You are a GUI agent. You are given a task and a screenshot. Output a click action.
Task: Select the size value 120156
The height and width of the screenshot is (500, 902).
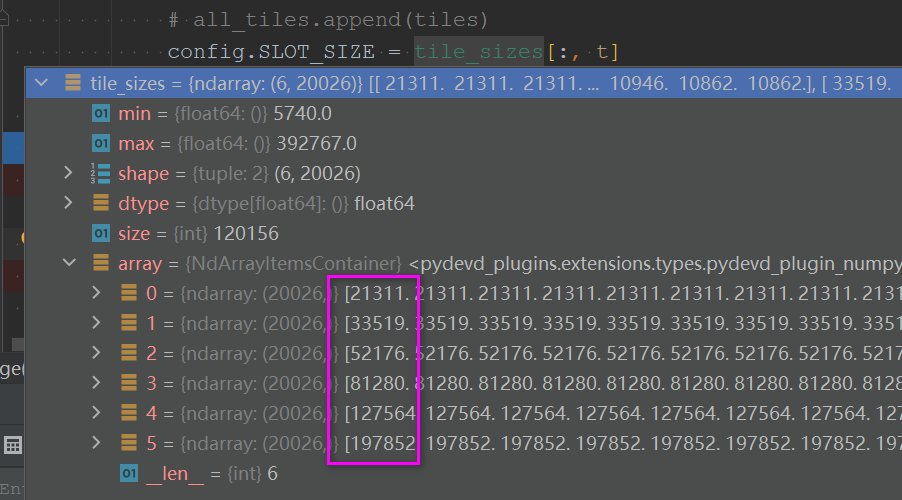click(246, 233)
